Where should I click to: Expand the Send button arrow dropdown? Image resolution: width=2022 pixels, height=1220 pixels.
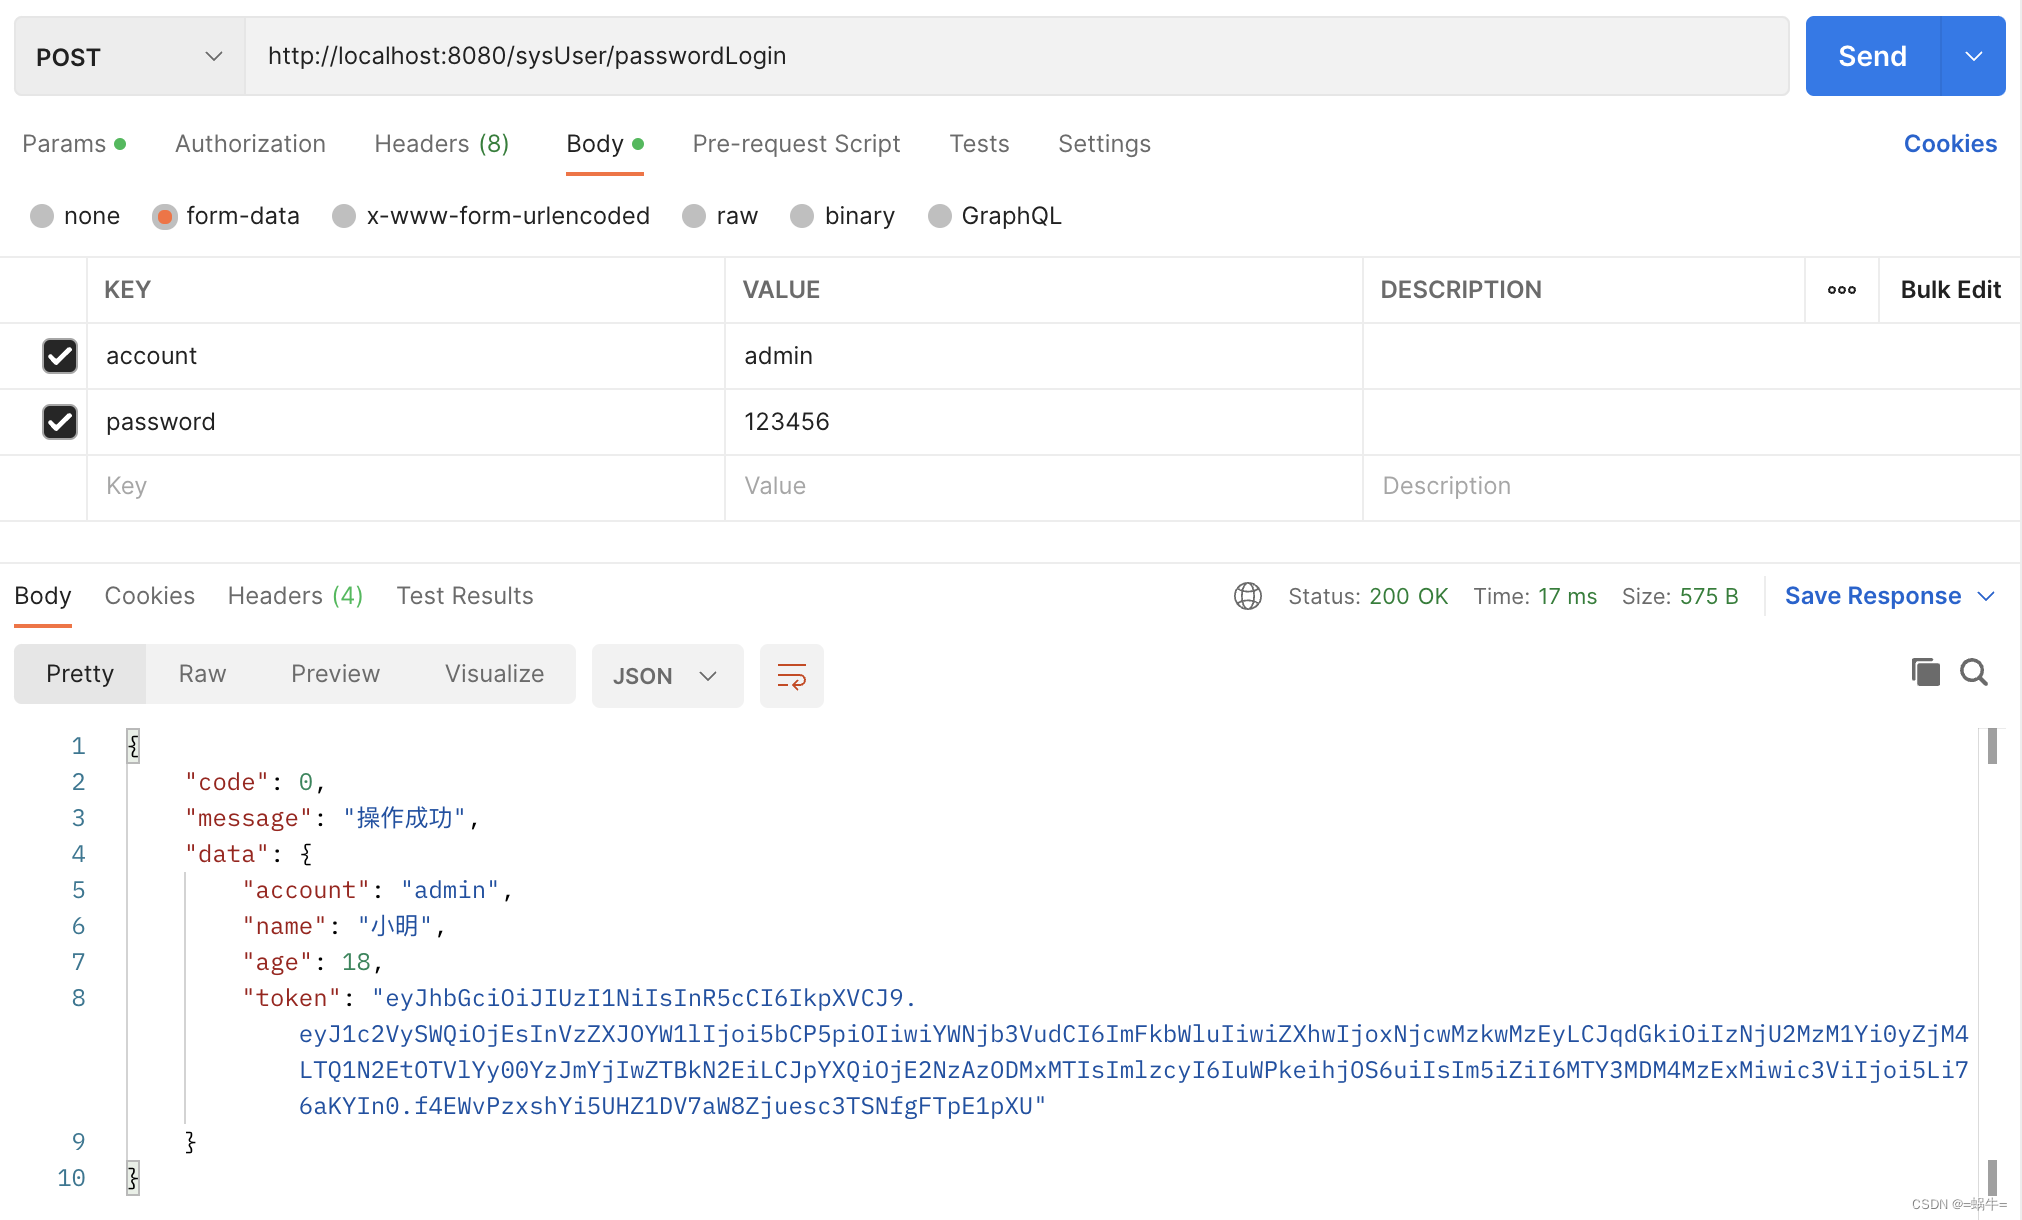coord(1973,56)
